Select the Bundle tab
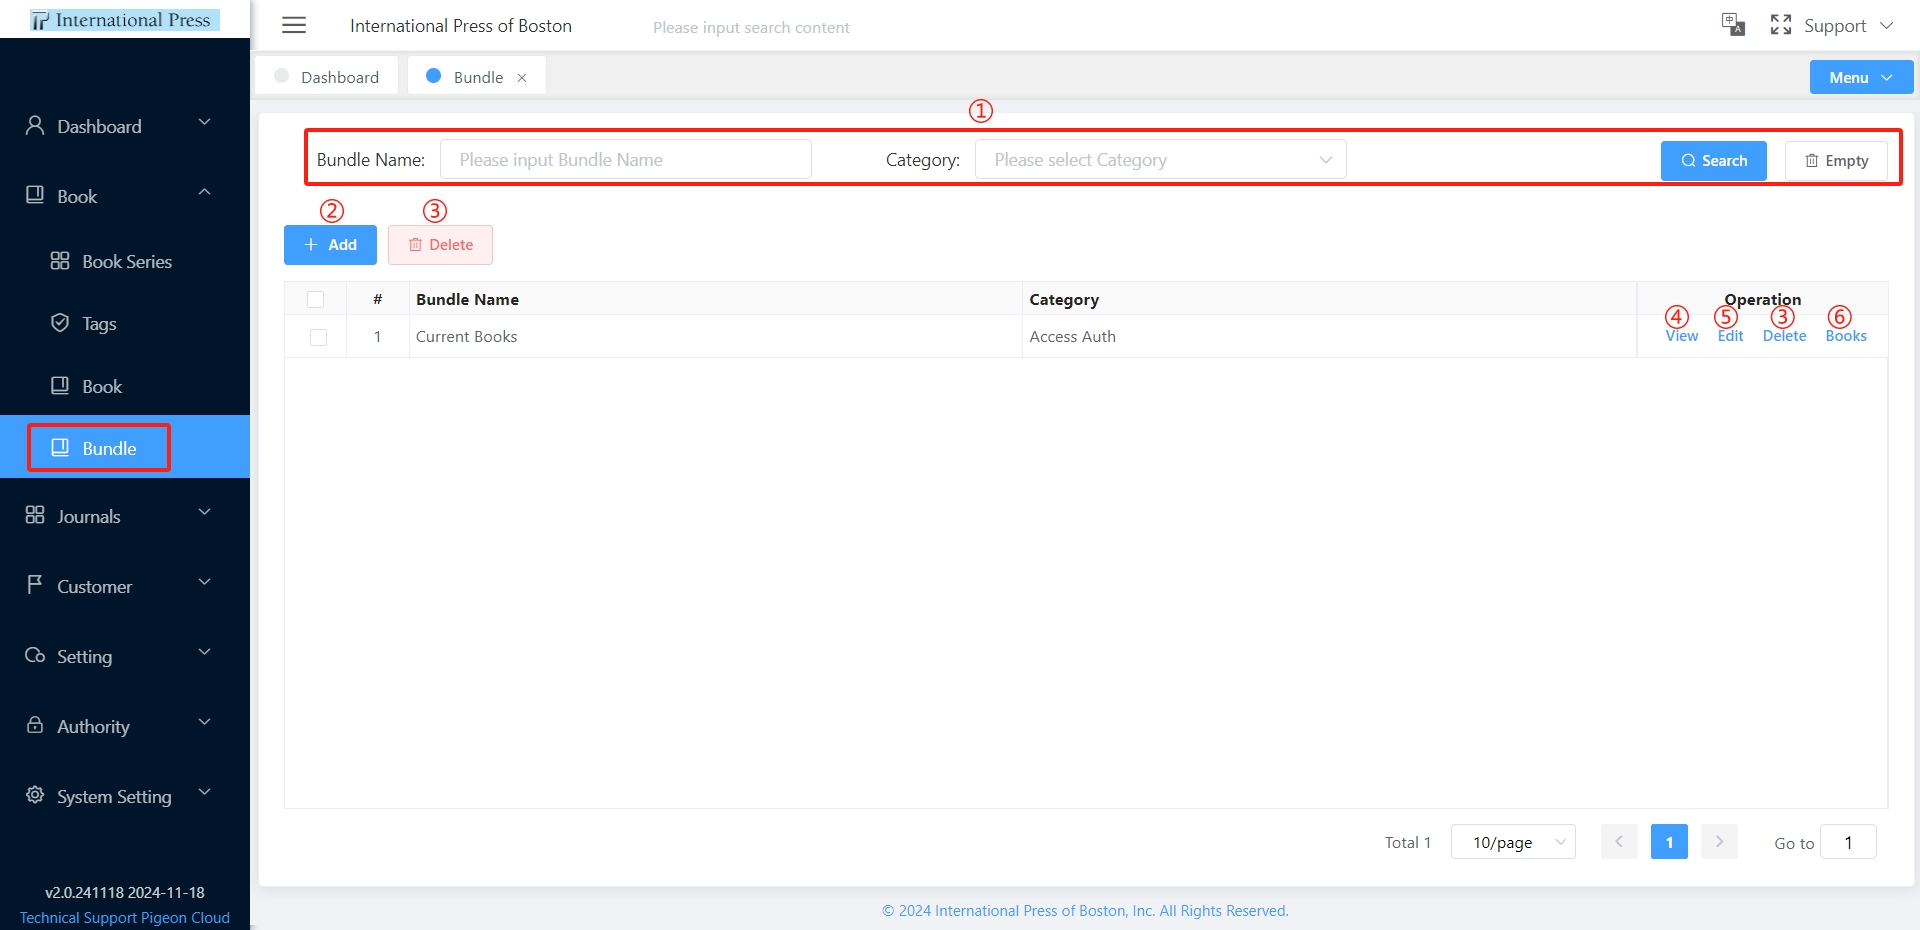This screenshot has width=1920, height=930. click(x=477, y=76)
